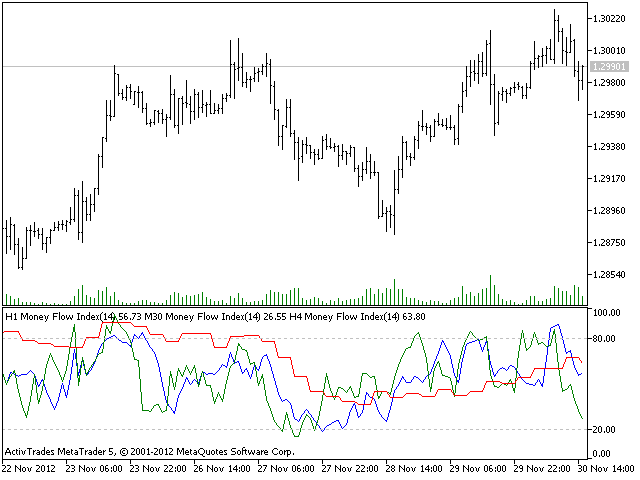
Task: Click the 22 Nov 2012 date label
Action: [x=29, y=469]
